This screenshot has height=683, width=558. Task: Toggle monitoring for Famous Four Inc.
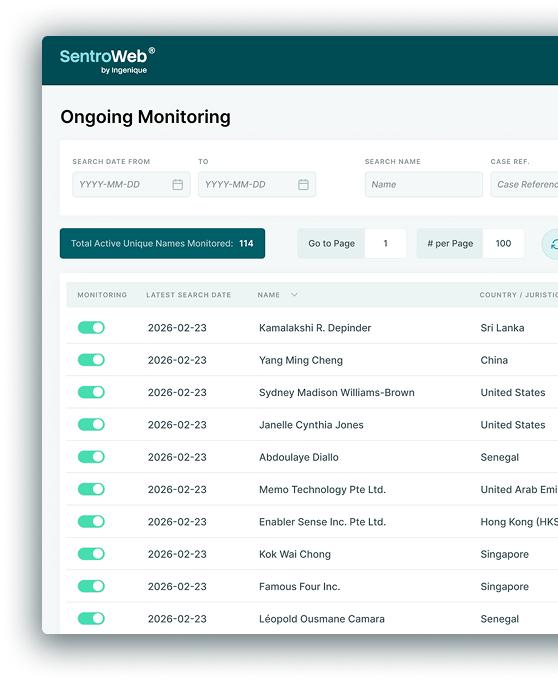(91, 586)
